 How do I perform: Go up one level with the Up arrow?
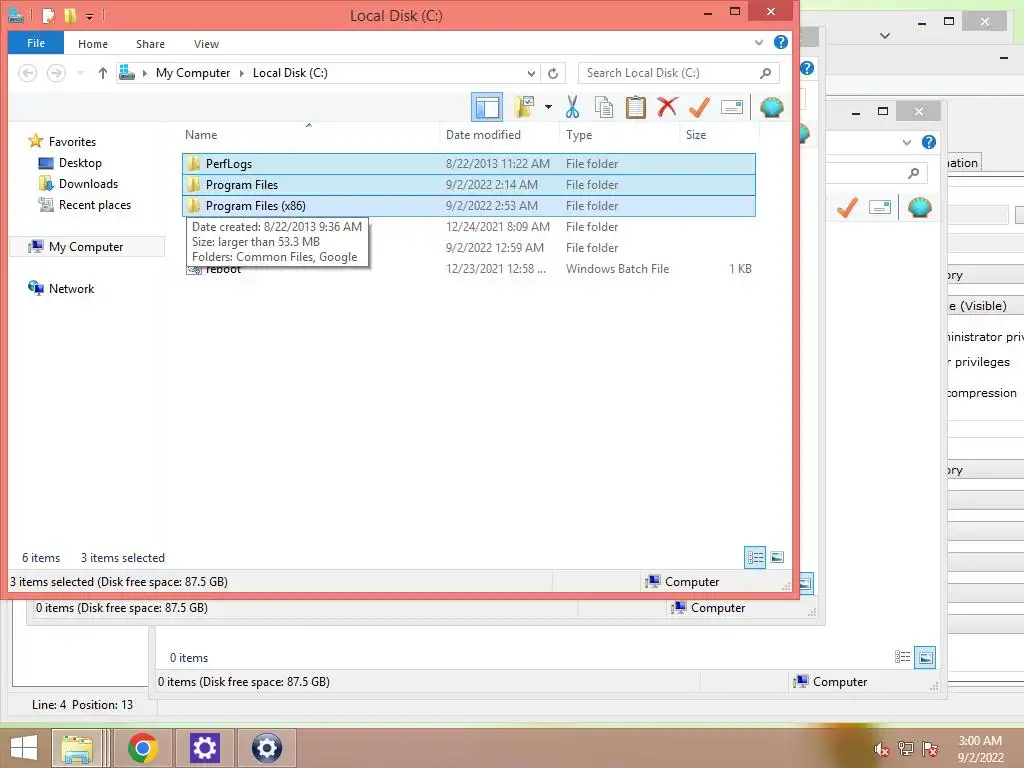click(x=103, y=73)
